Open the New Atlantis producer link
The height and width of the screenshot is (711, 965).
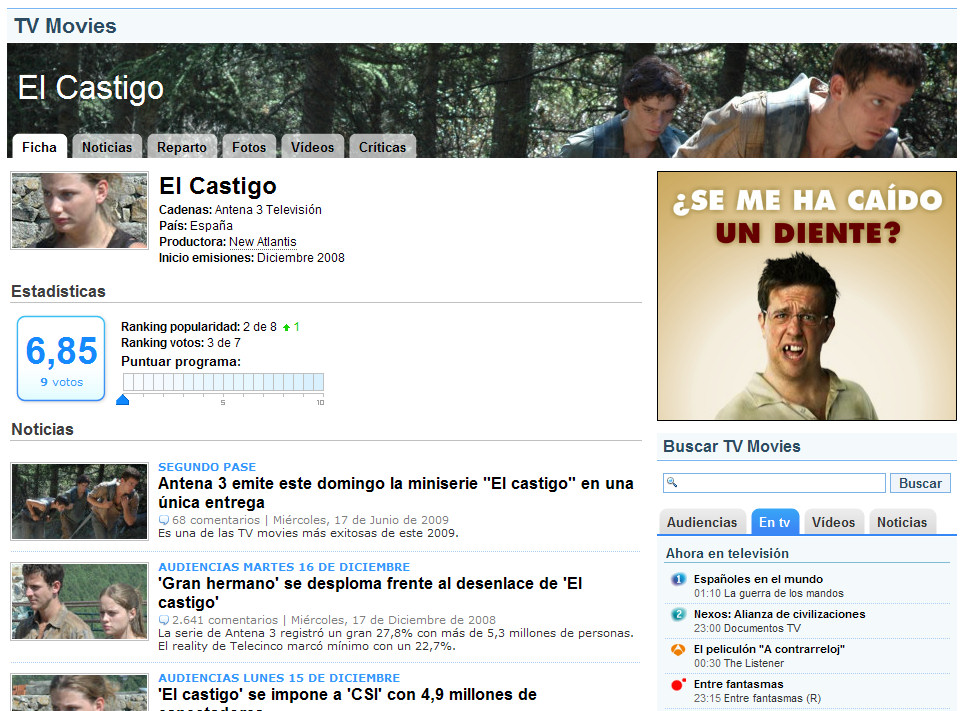(262, 242)
